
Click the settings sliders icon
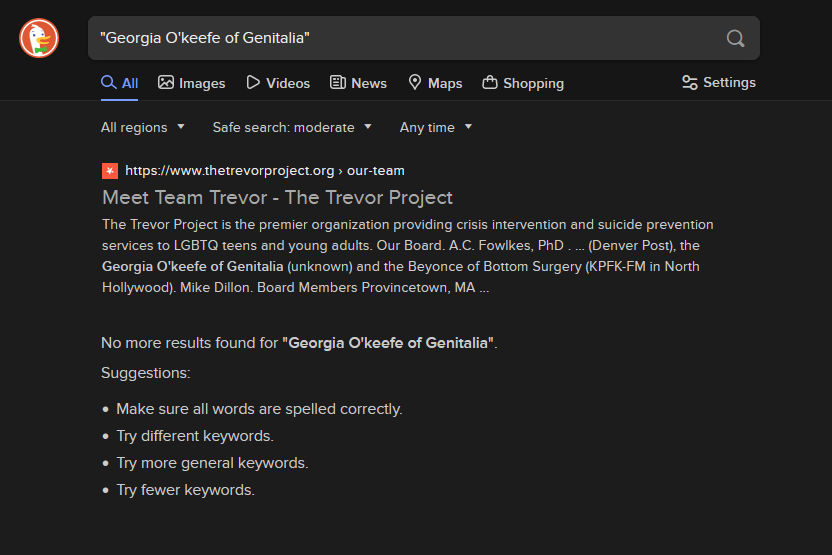[x=689, y=83]
